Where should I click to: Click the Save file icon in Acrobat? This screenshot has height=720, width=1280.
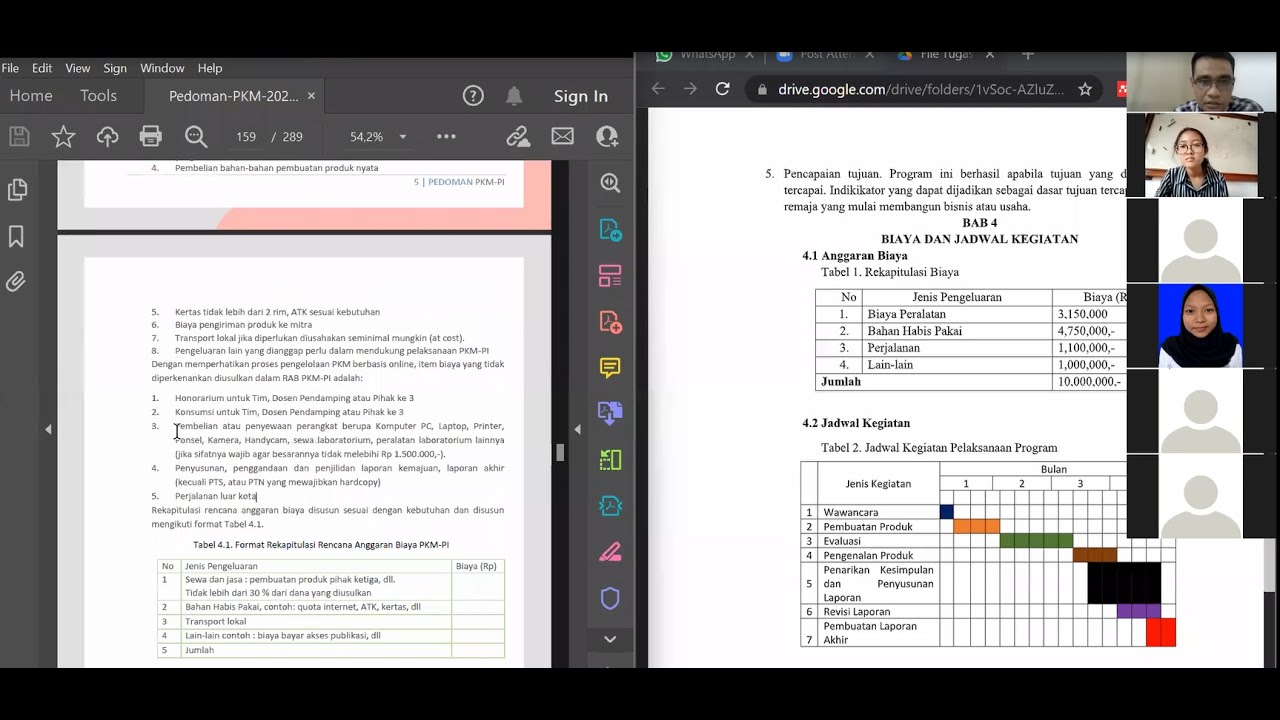[x=18, y=136]
